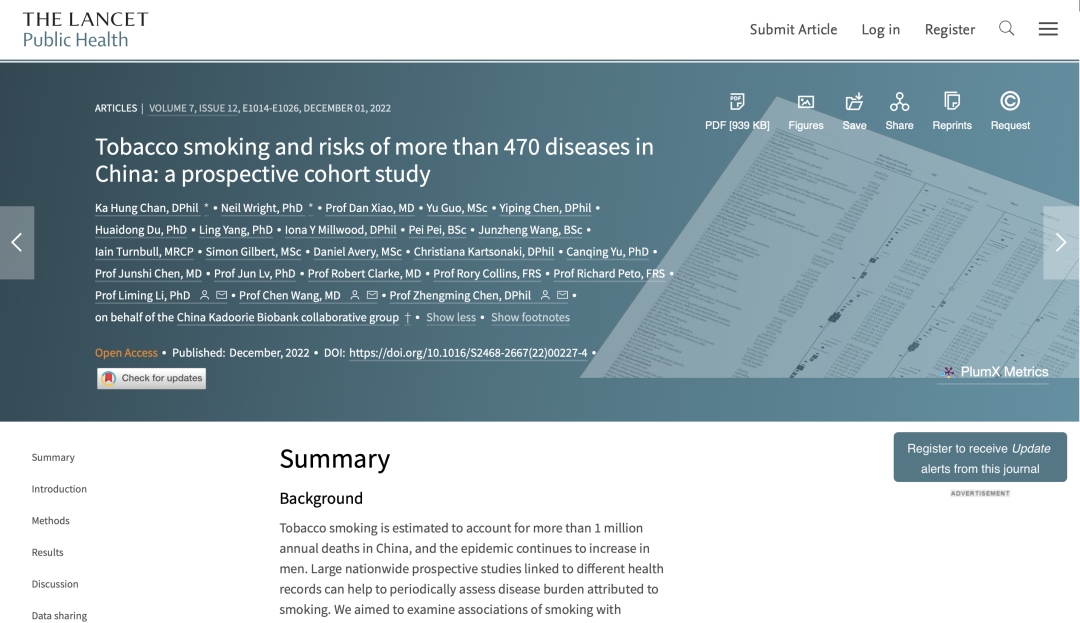Click the Share icon
Image resolution: width=1080 pixels, height=623 pixels.
click(x=899, y=102)
